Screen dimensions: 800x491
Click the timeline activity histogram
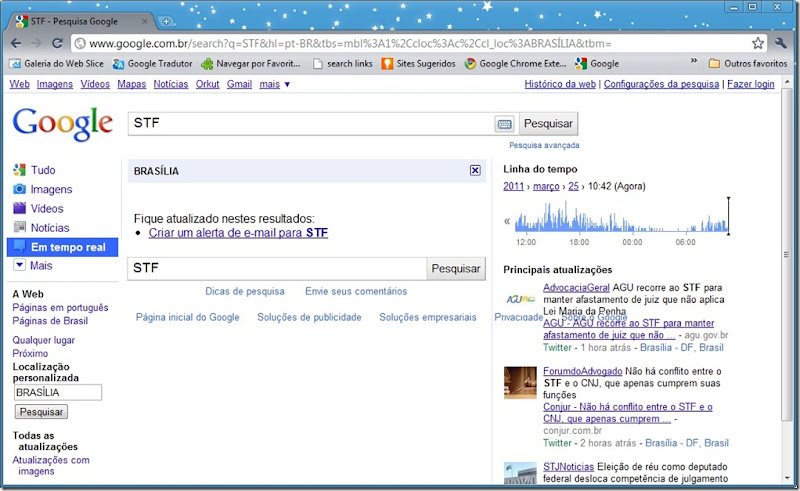pos(621,216)
